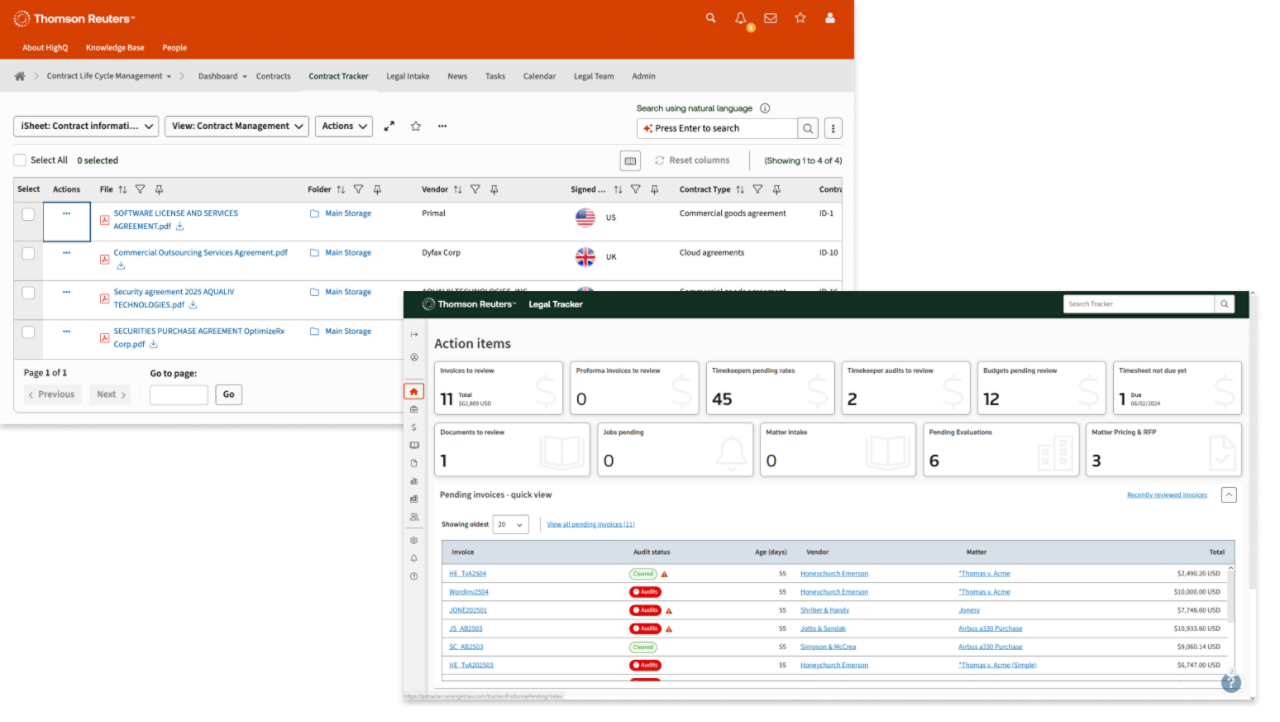
Task: Open View all pending invoices link
Action: [590, 524]
